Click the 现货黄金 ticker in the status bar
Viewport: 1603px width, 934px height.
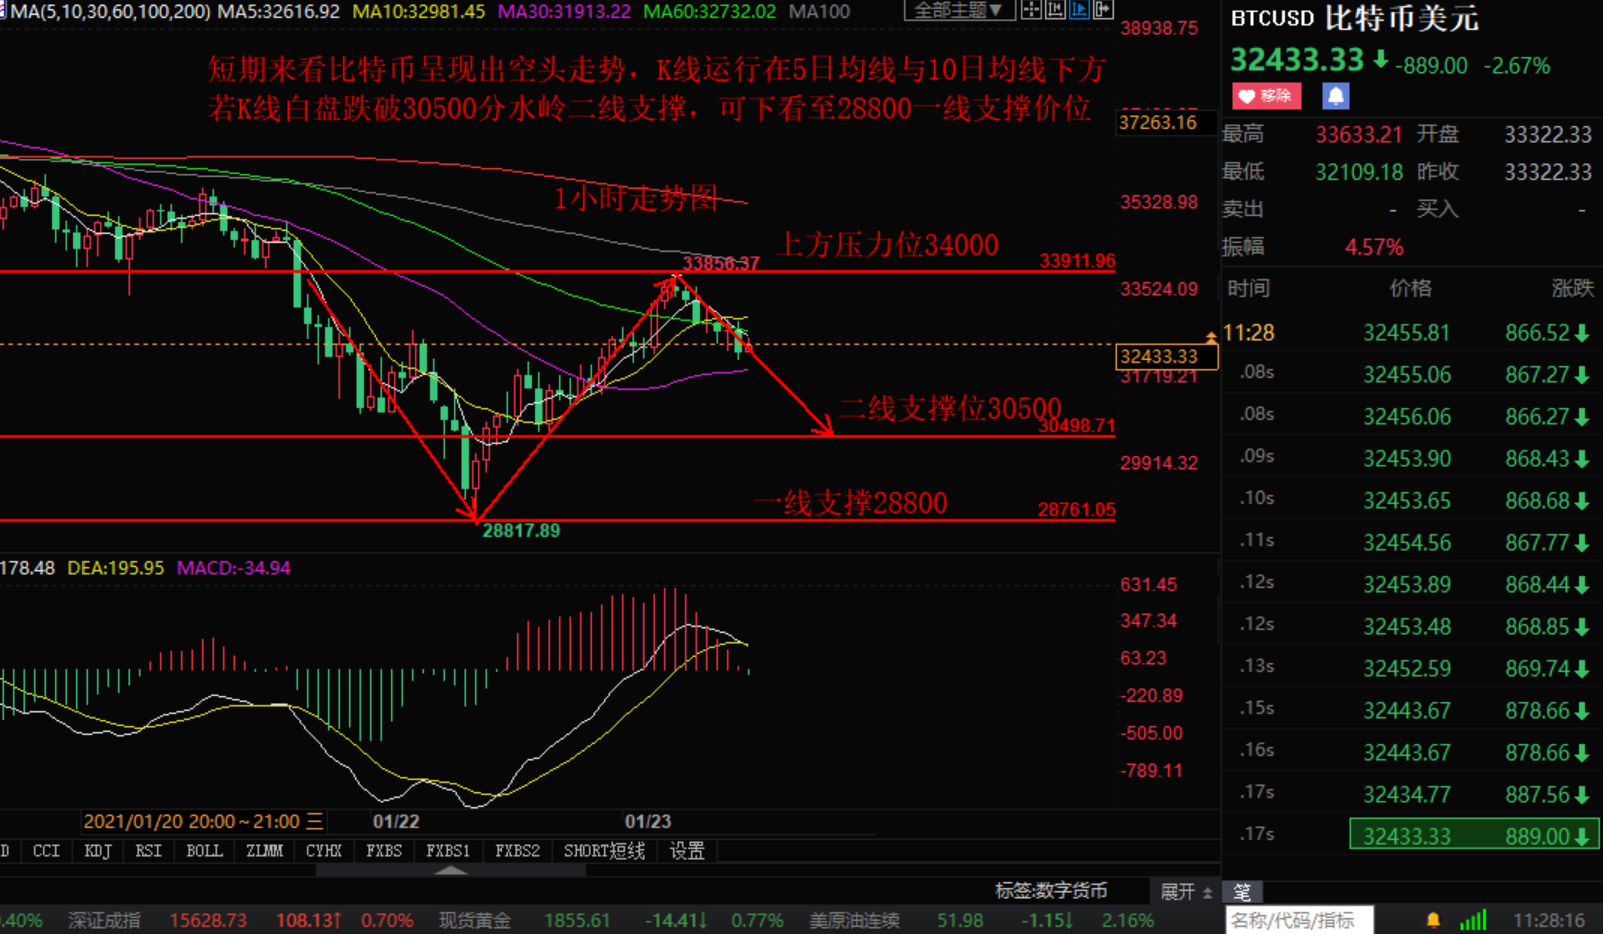pyautogui.click(x=475, y=920)
